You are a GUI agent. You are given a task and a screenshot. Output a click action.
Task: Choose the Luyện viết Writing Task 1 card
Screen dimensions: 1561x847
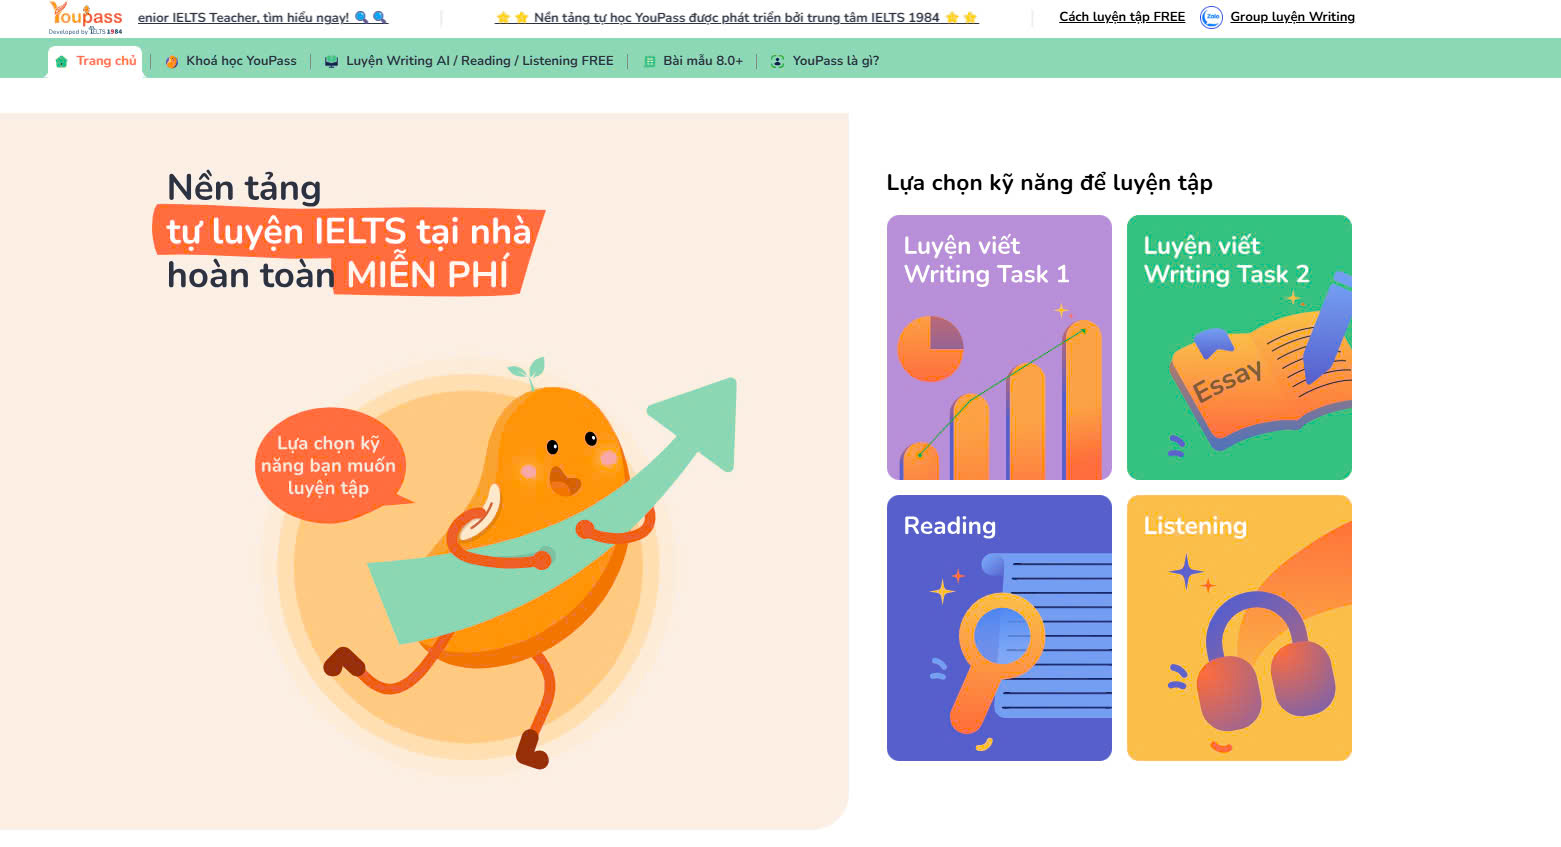point(999,347)
